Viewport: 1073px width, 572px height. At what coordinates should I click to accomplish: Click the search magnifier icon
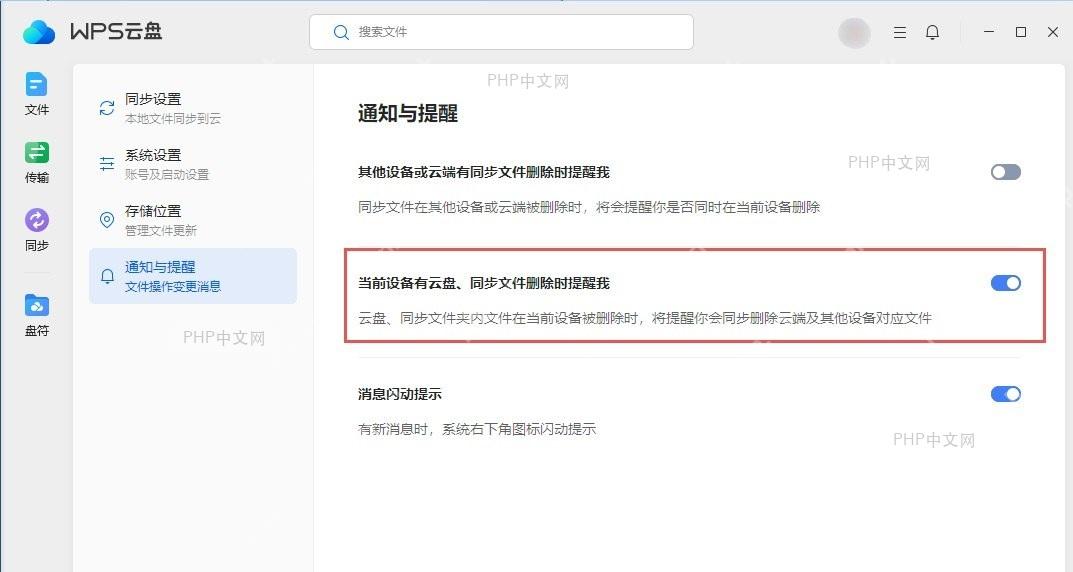pyautogui.click(x=341, y=32)
